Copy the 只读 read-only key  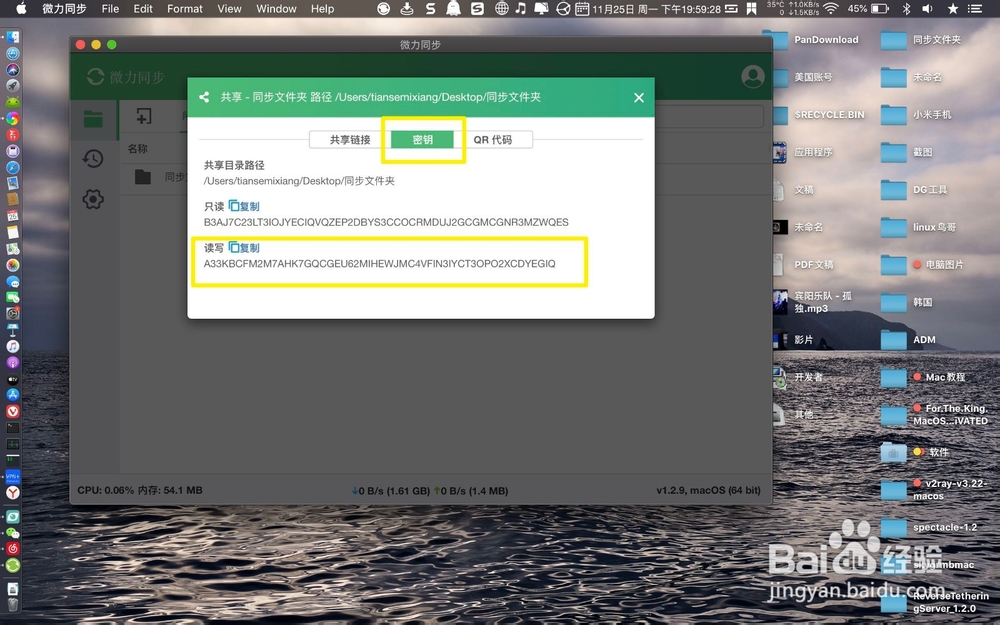244,206
